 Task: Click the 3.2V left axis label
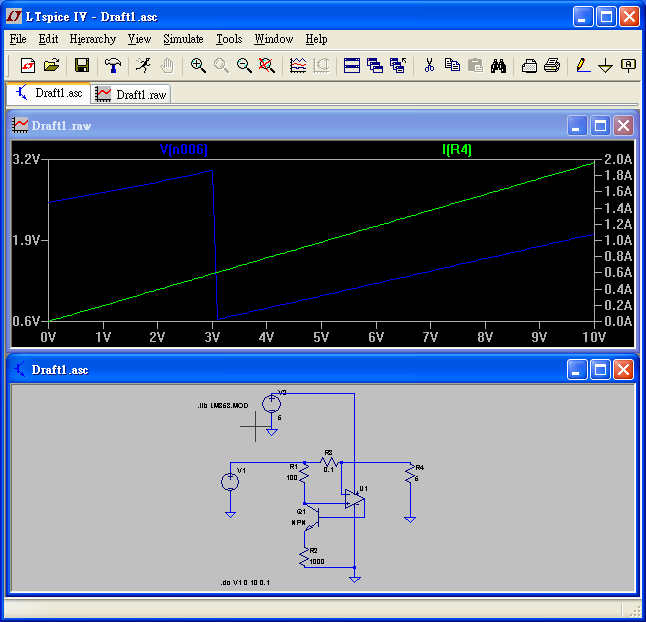26,159
